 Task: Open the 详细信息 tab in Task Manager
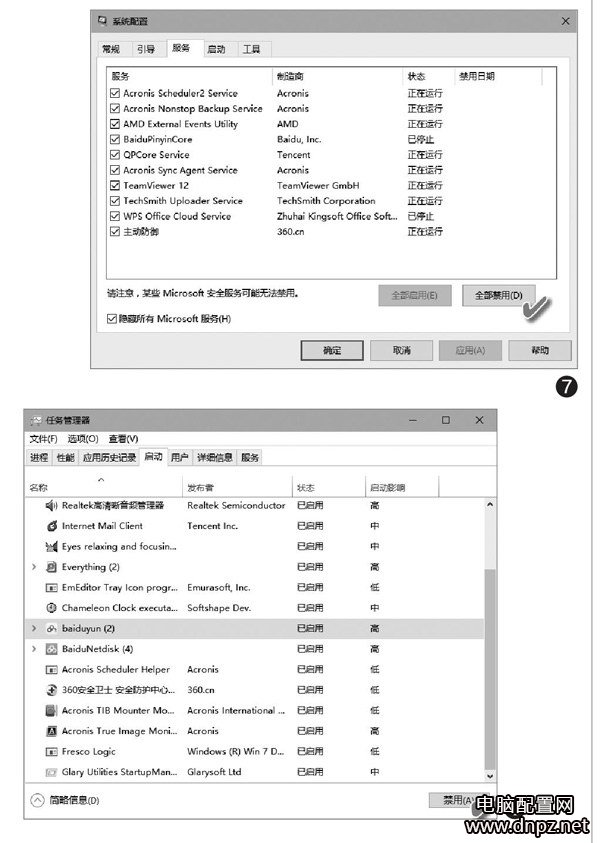click(x=215, y=458)
